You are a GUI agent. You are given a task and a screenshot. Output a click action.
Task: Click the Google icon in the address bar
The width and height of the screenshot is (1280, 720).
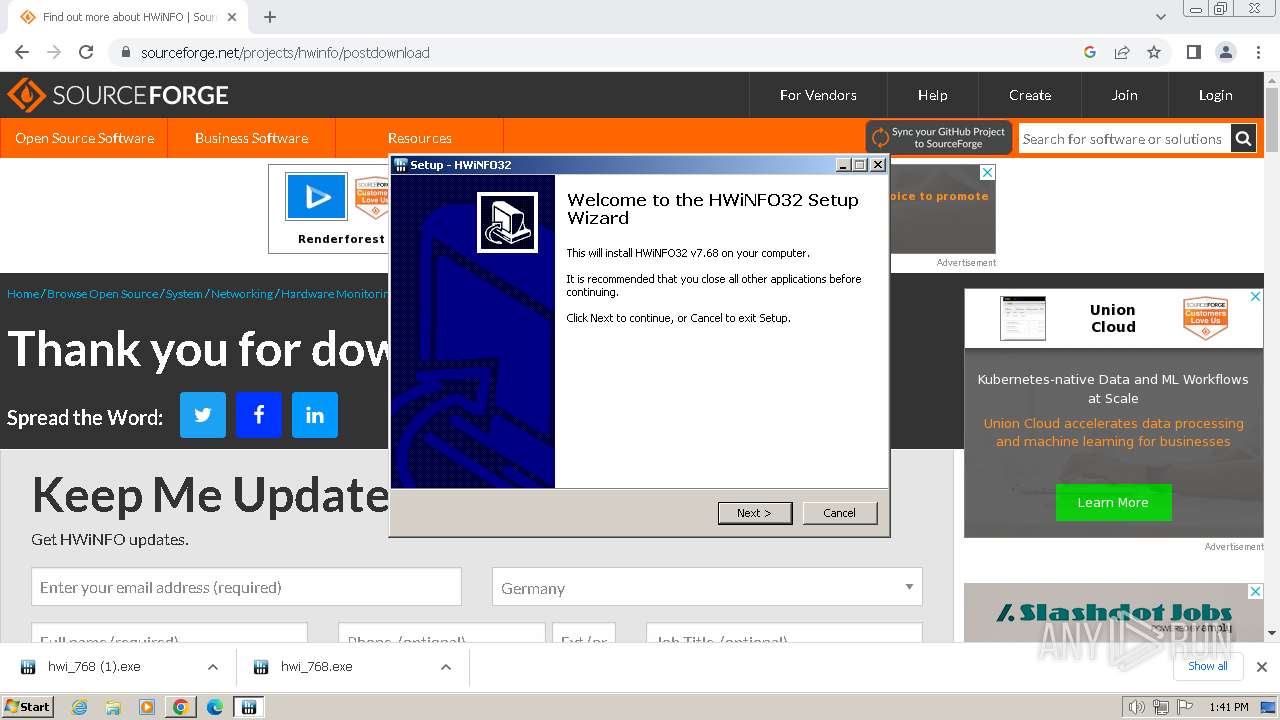[1090, 52]
